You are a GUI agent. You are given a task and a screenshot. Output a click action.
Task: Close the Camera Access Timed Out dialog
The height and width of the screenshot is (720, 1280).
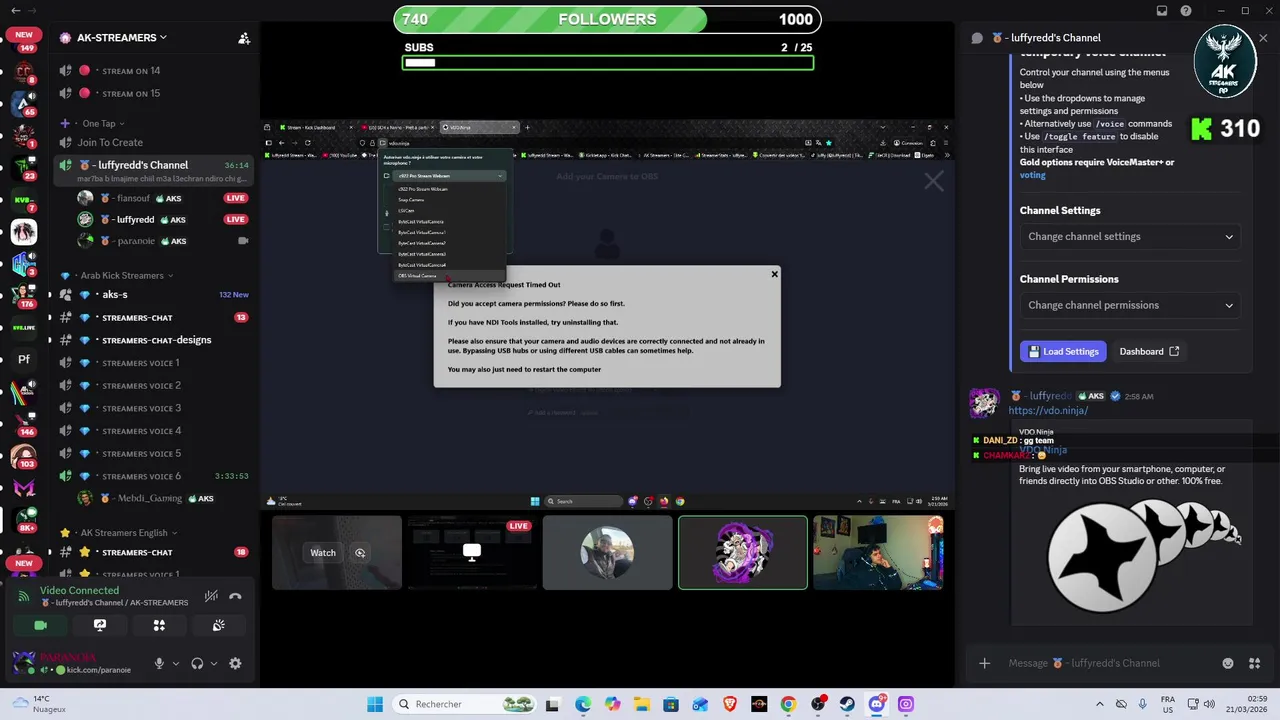pos(774,274)
